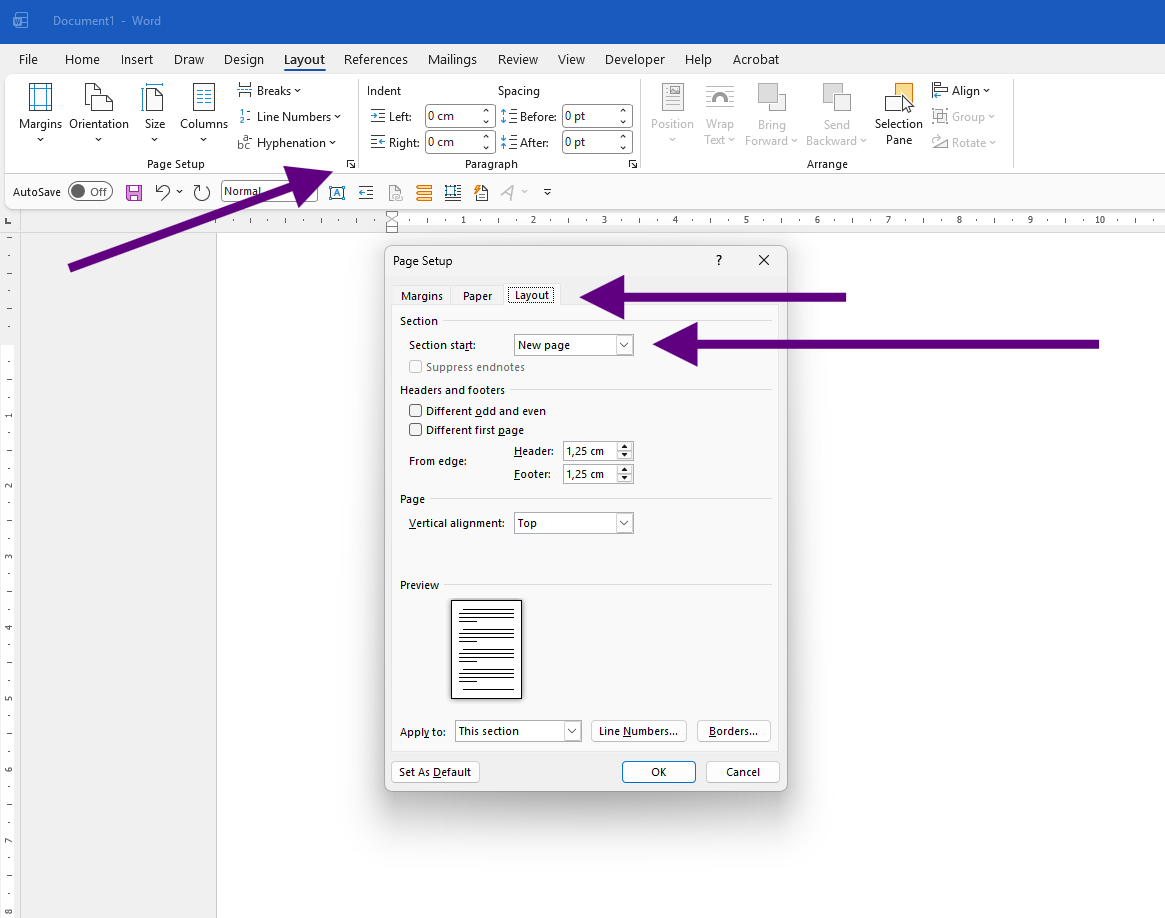Open the Align menu
Viewport: 1165px width, 918px height.
click(961, 91)
